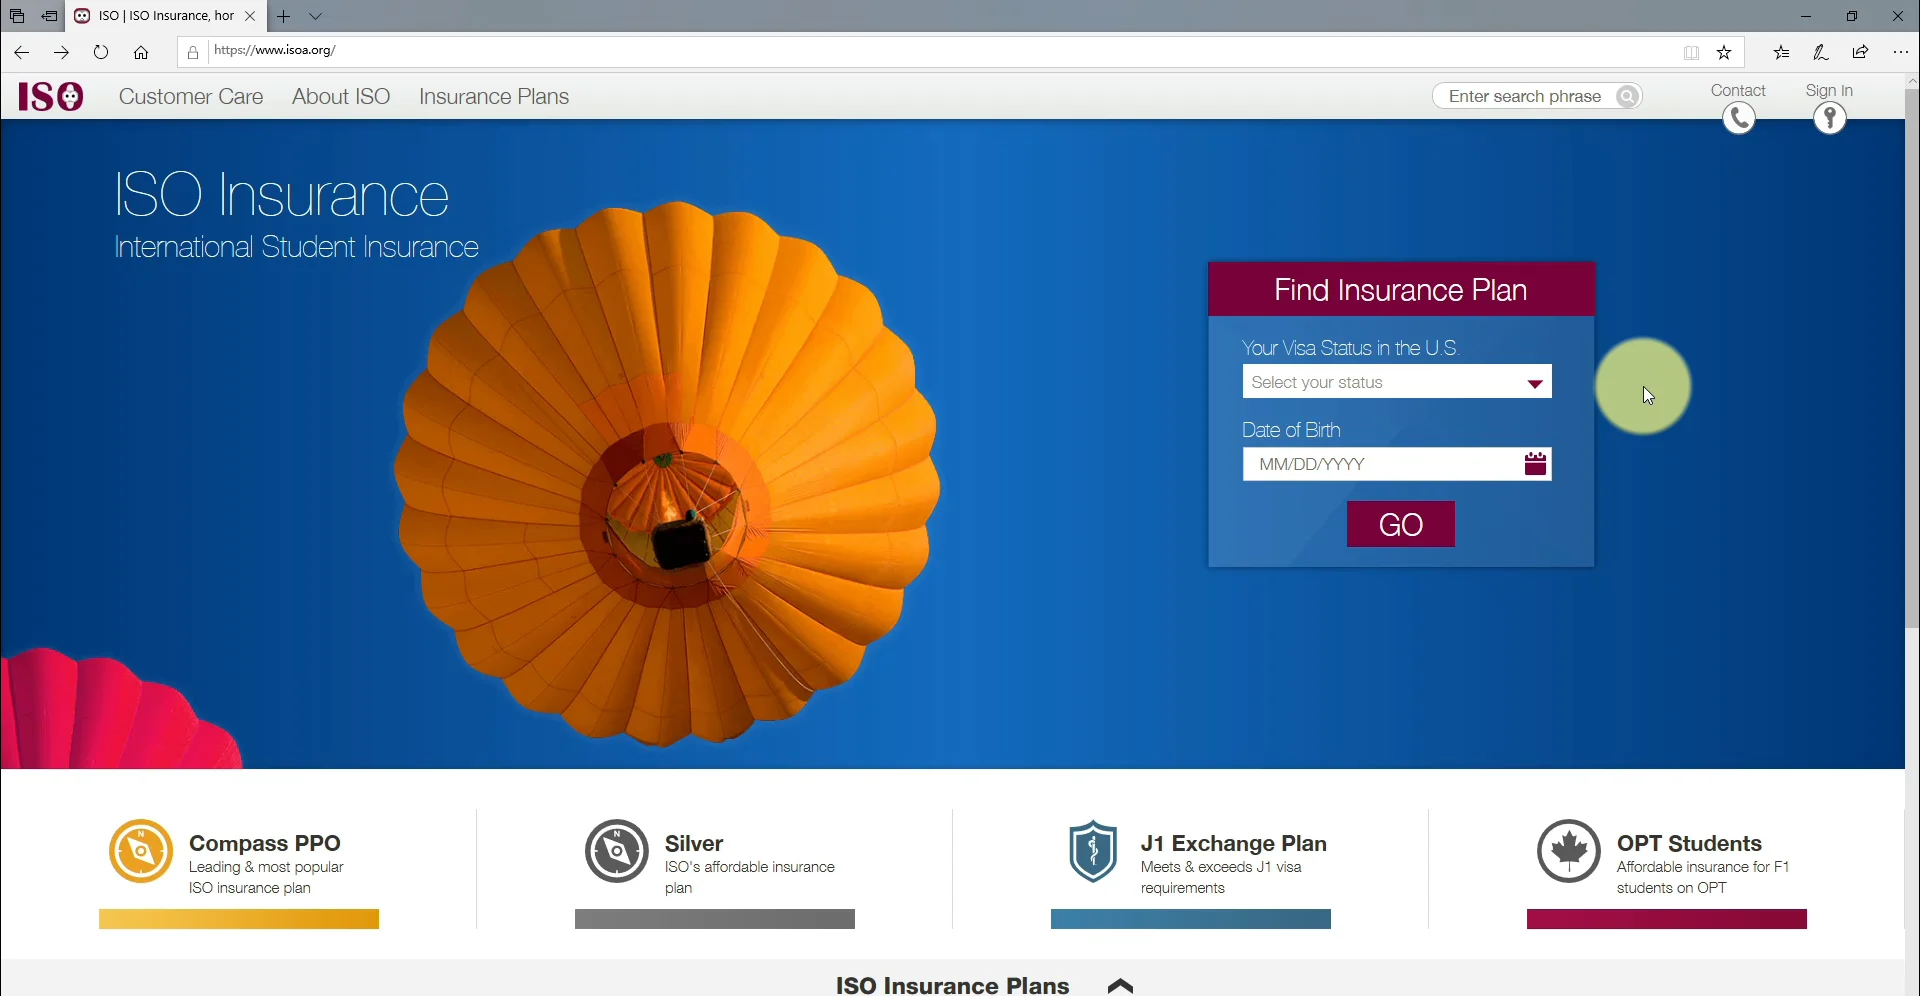This screenshot has width=1920, height=996.
Task: Open the OPT Students plan link
Action: coord(1689,844)
